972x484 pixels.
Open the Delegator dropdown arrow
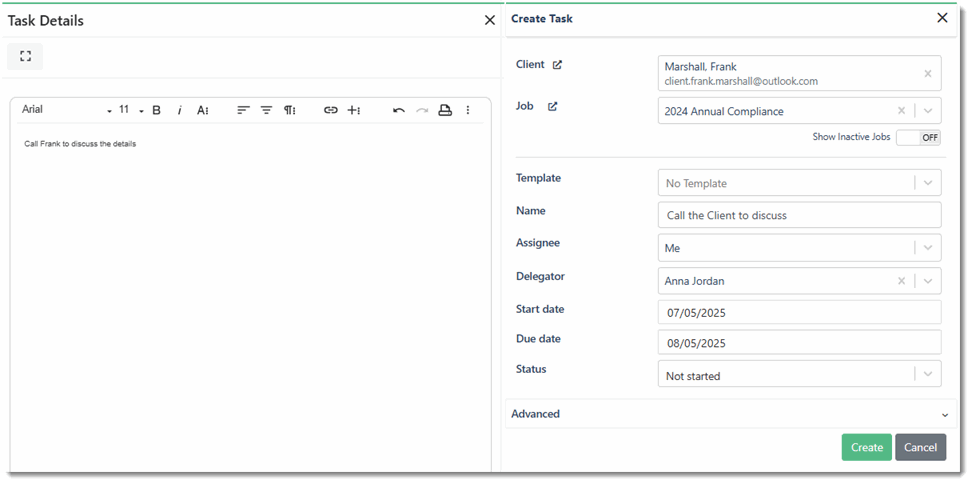928,281
